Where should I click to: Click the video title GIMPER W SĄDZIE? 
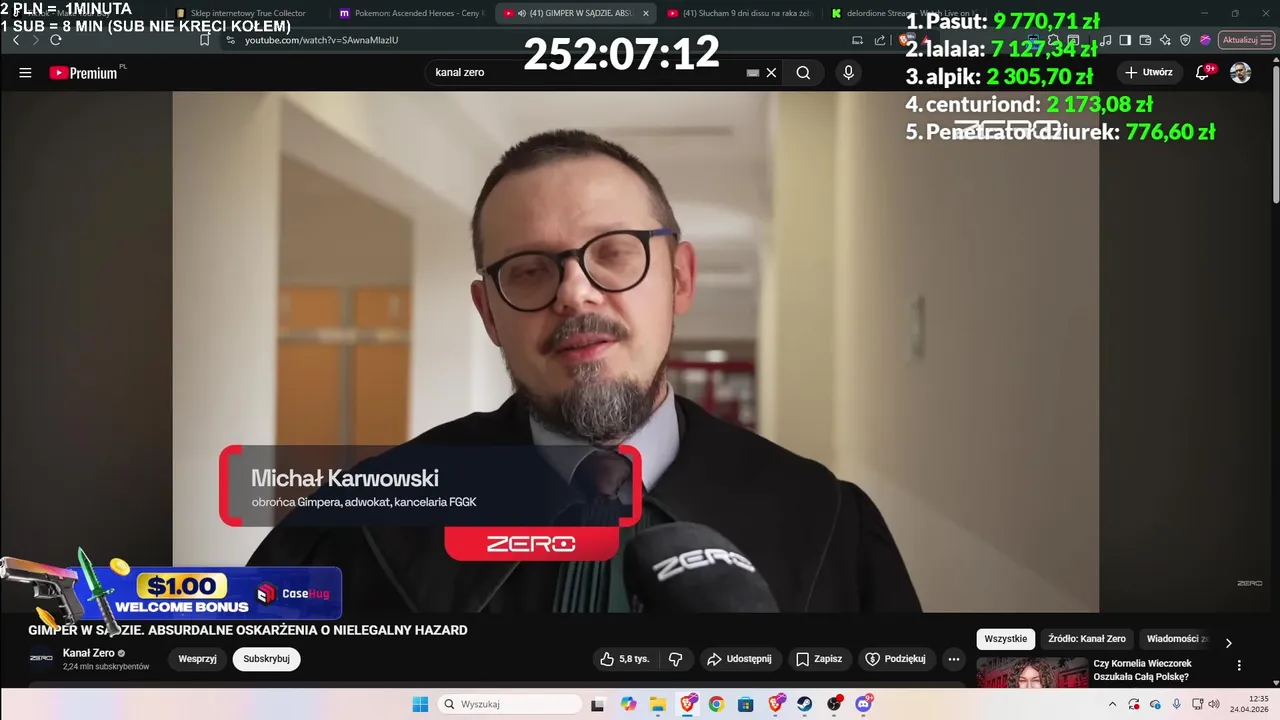(x=248, y=630)
